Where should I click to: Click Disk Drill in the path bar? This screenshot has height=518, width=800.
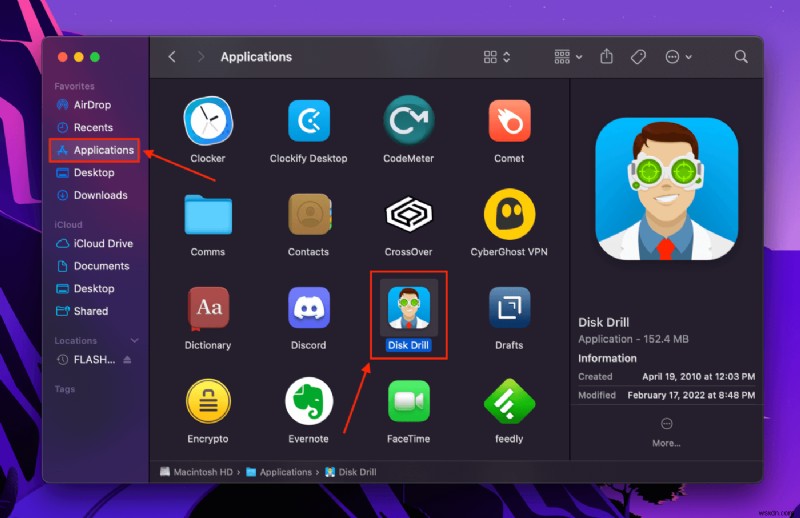pos(351,472)
